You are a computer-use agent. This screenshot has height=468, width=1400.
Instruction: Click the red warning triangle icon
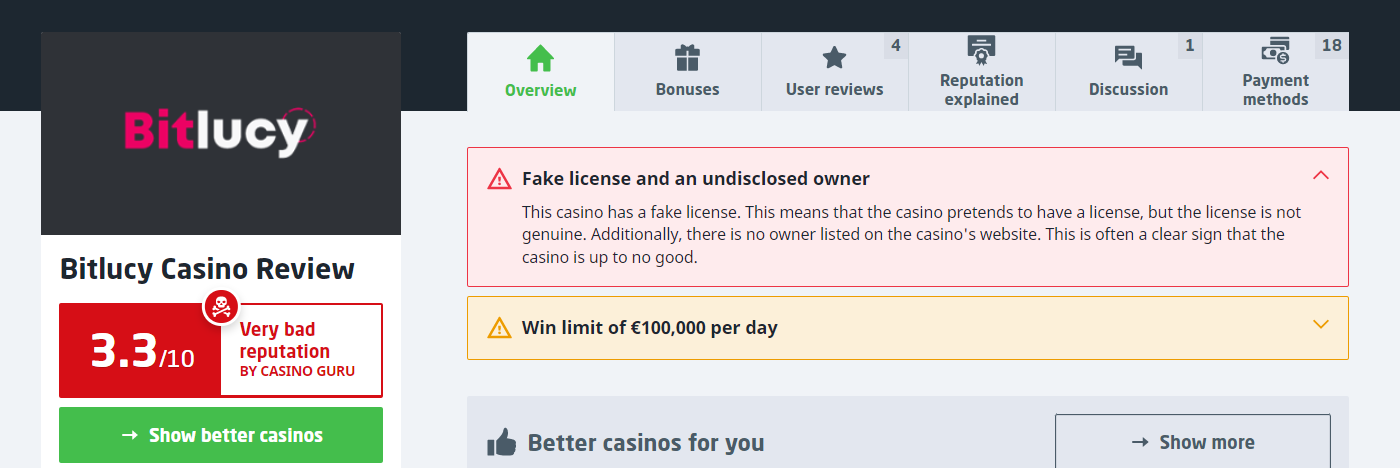pyautogui.click(x=499, y=180)
